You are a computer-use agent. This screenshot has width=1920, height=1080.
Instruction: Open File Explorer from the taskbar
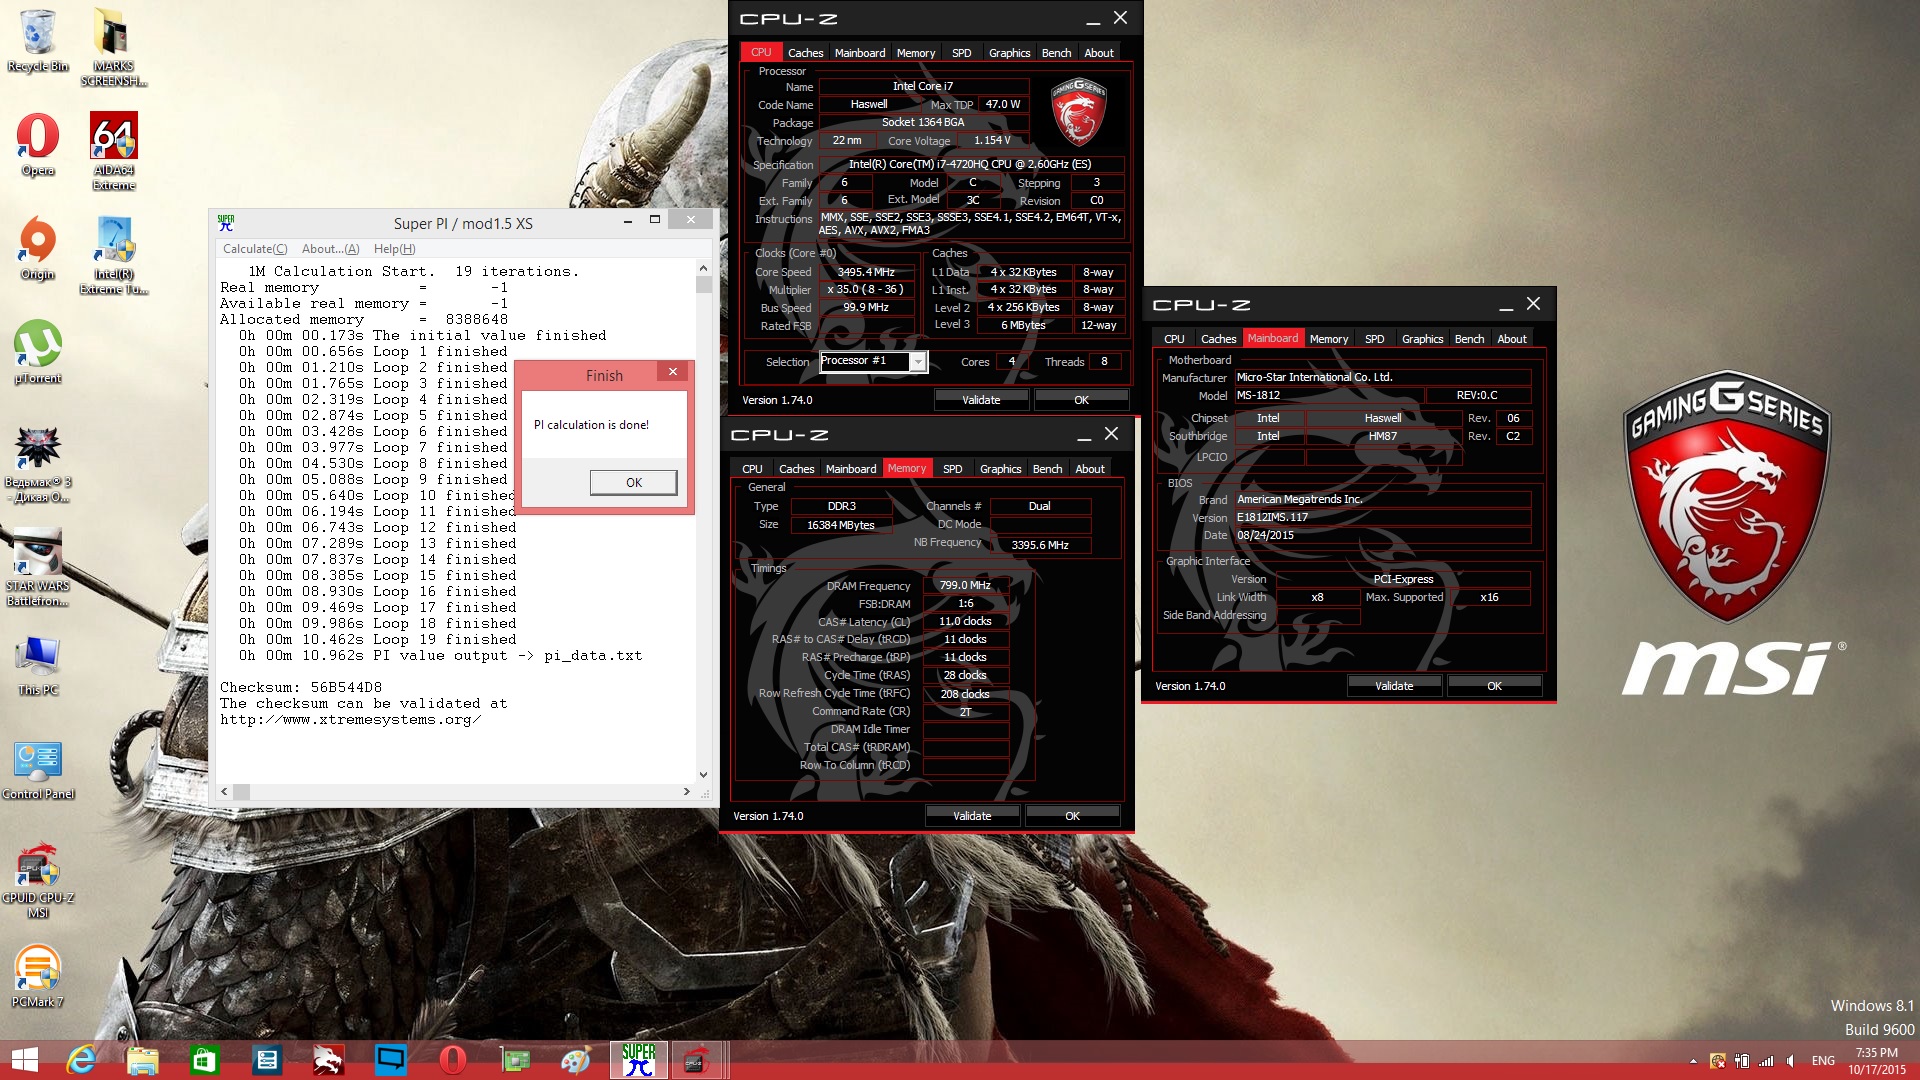coord(143,1060)
